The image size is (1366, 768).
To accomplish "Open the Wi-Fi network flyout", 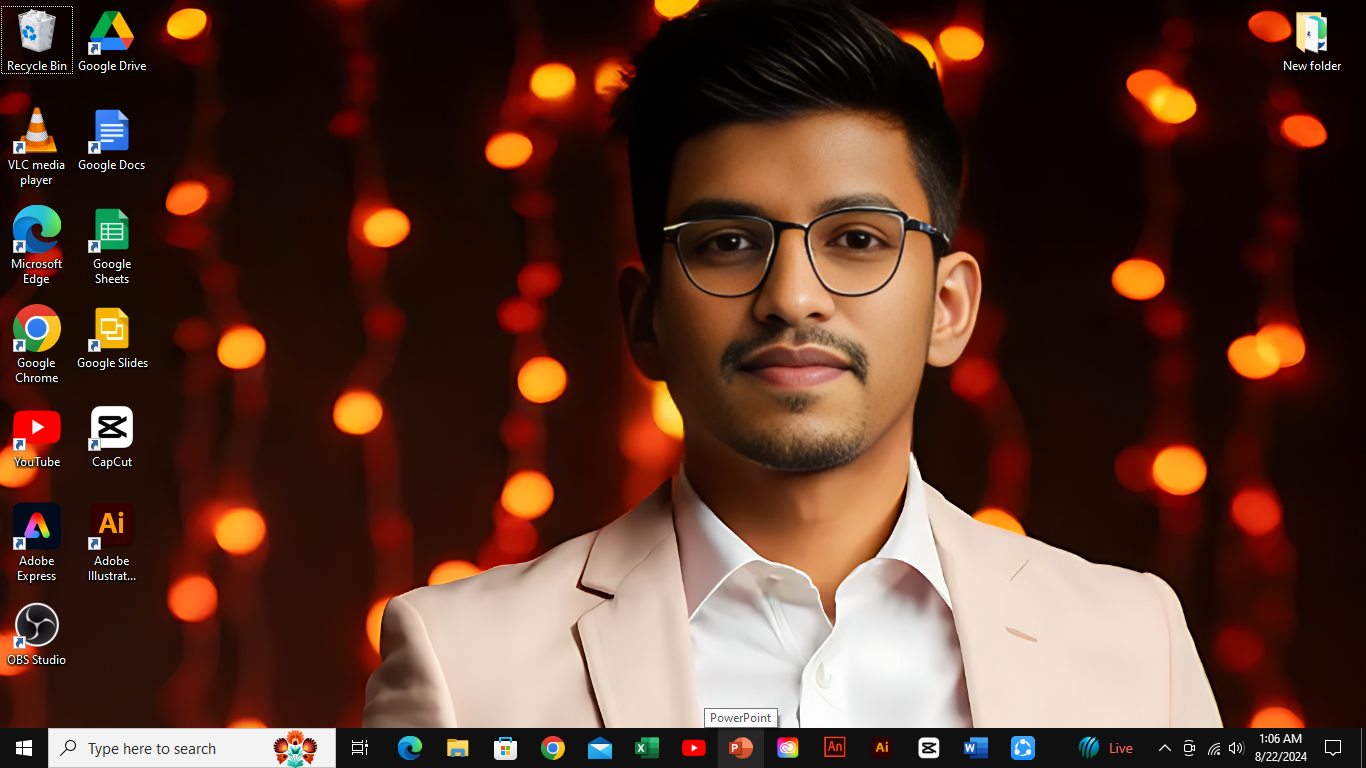I will [1213, 748].
